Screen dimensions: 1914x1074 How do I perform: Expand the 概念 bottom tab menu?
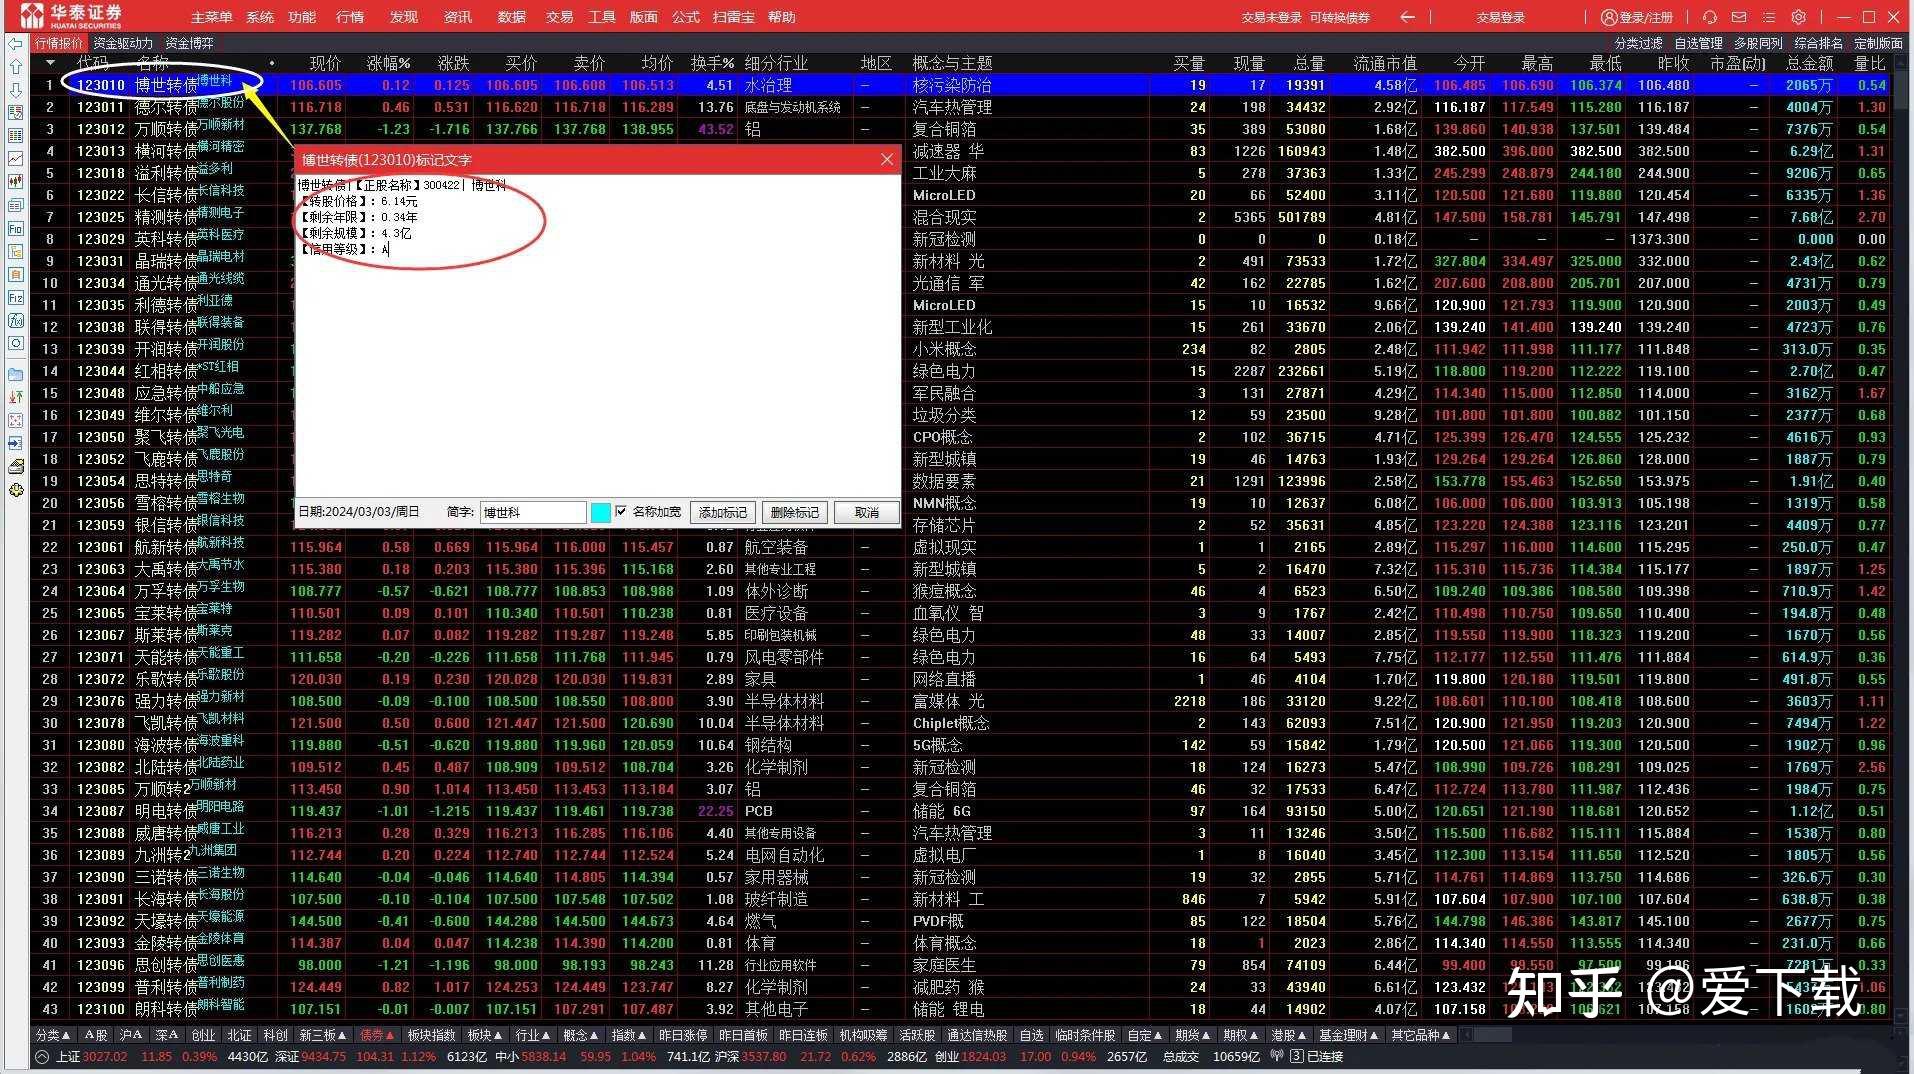point(581,1035)
